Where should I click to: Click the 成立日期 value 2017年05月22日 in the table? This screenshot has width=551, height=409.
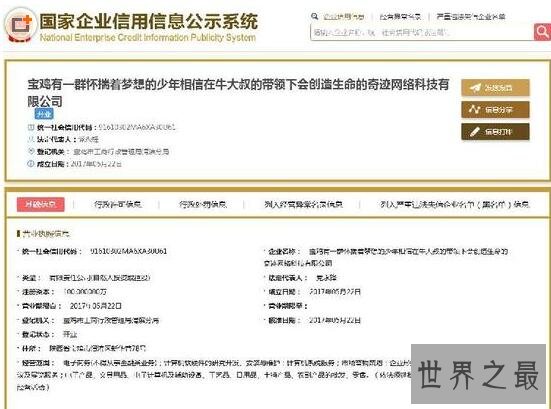(x=335, y=292)
